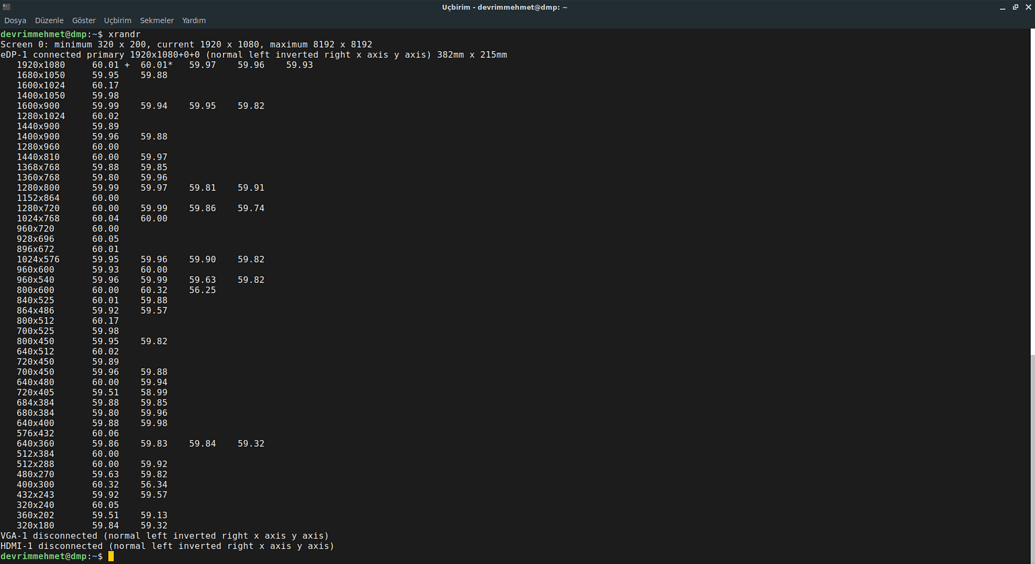Open the Göster menu

coord(84,20)
